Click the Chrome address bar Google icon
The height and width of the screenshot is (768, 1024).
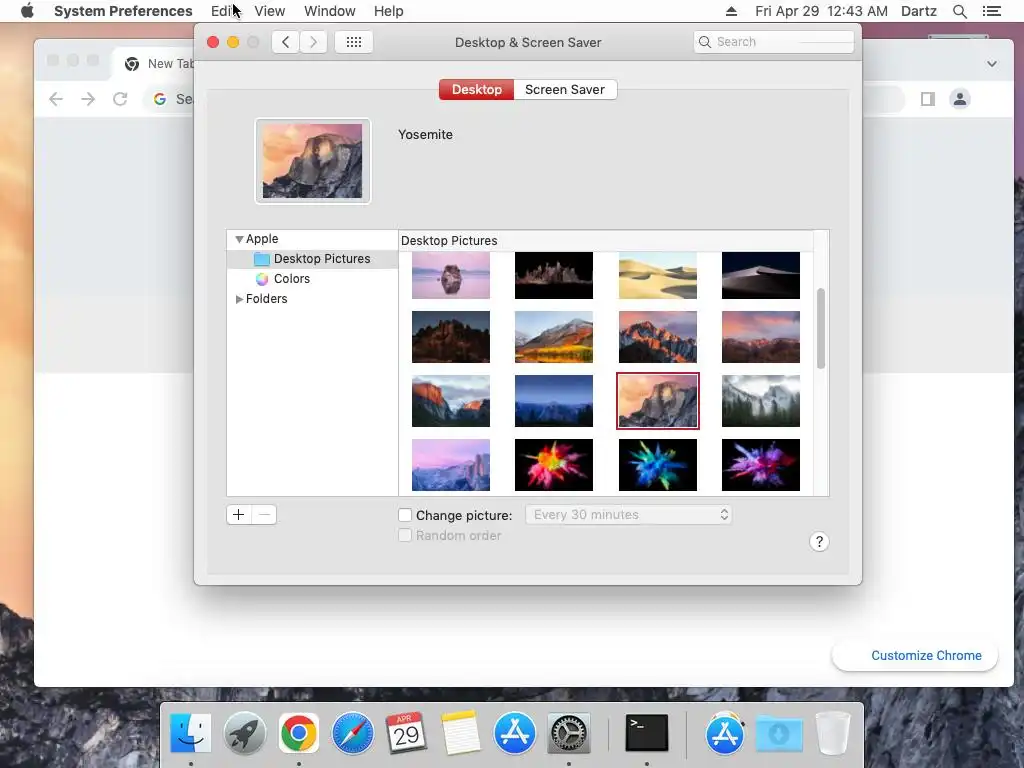pos(159,99)
